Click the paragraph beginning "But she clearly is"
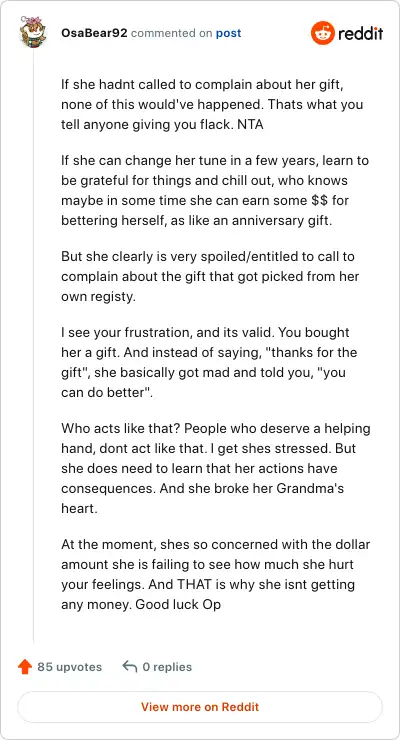The height and width of the screenshot is (740, 400). point(210,277)
